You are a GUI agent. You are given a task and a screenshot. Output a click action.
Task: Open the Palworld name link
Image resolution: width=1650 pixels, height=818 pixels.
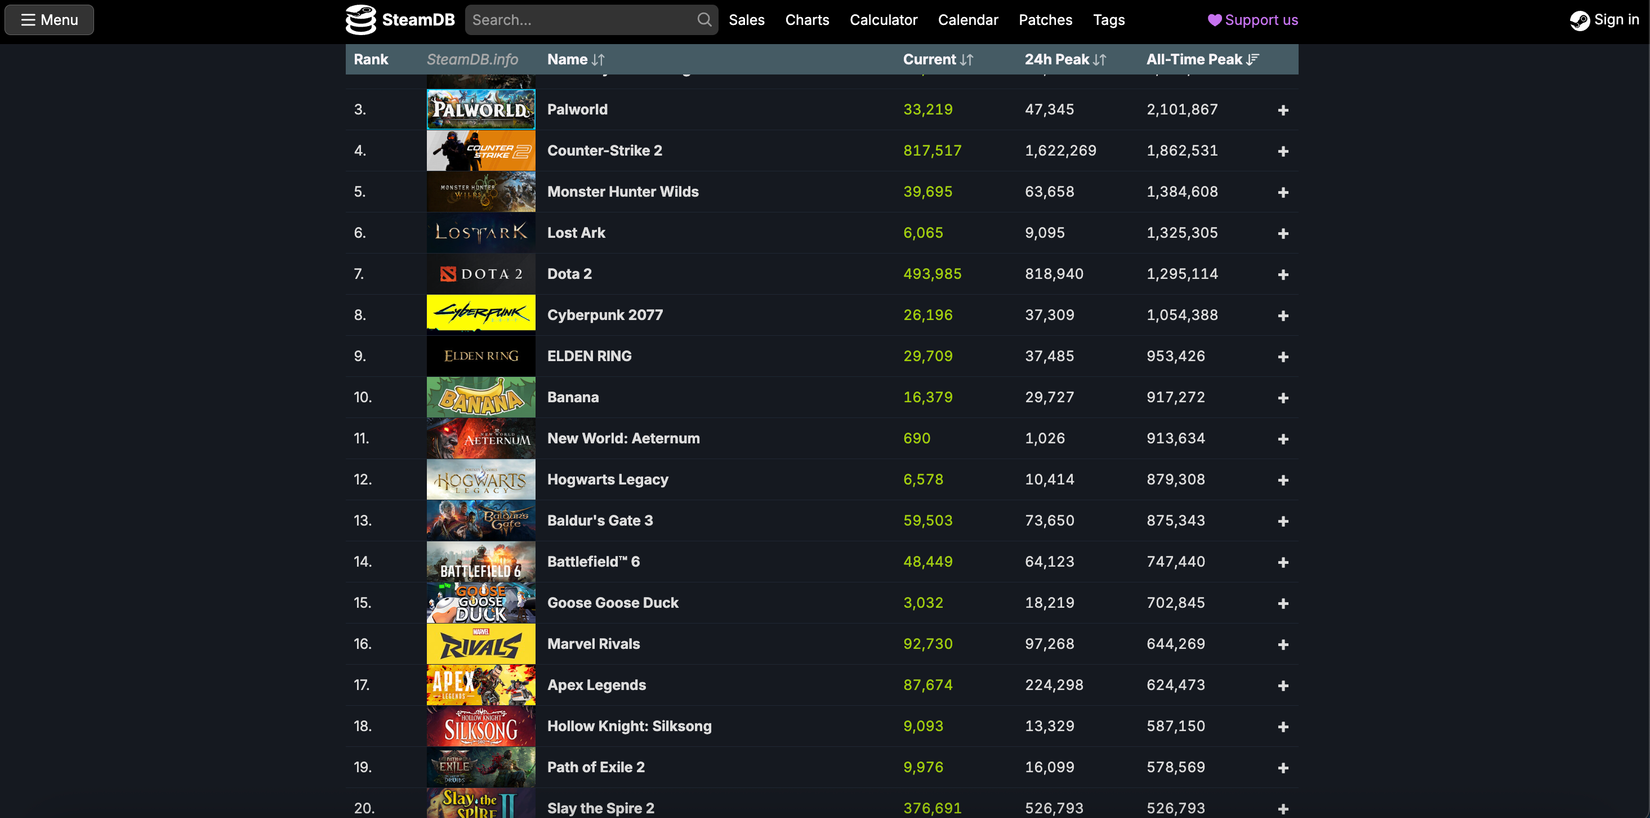click(x=577, y=109)
